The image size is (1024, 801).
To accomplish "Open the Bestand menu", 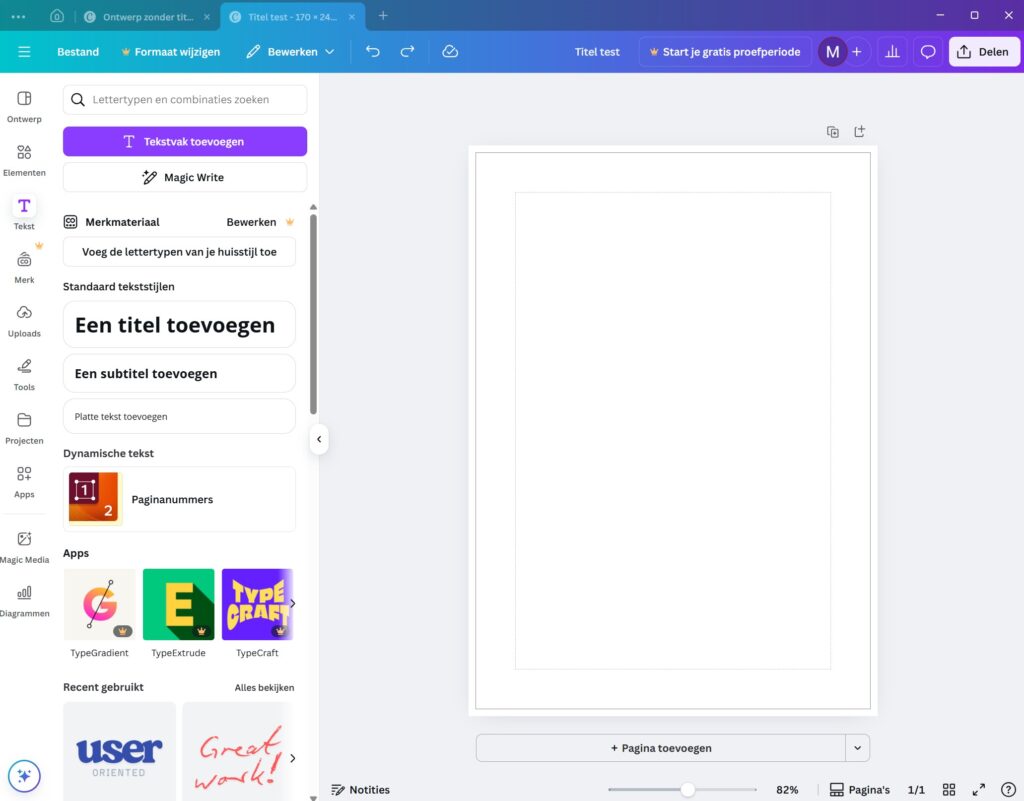I will pyautogui.click(x=78, y=52).
